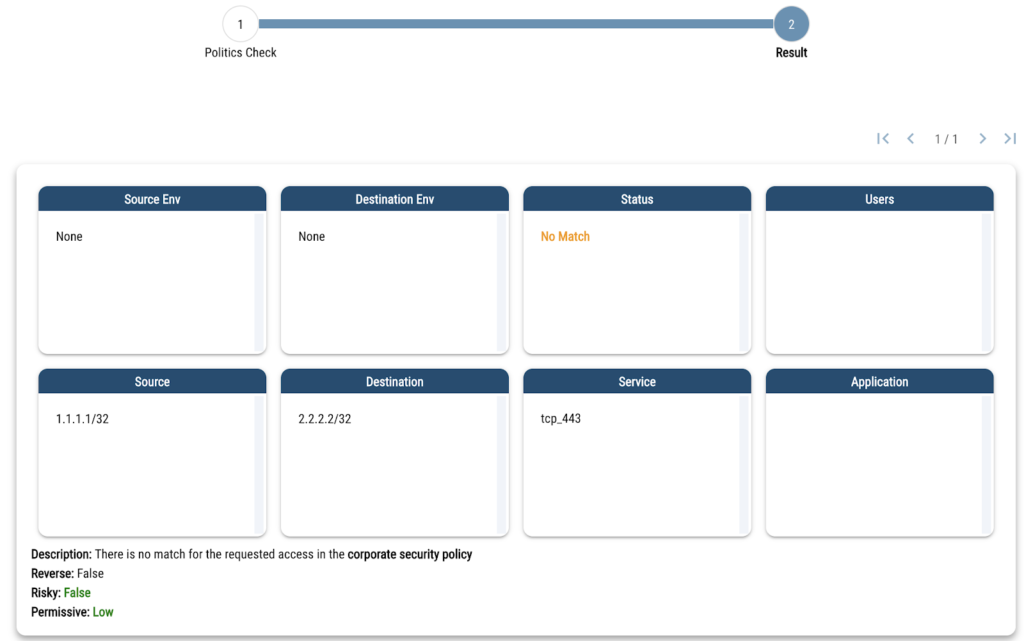1024x641 pixels.
Task: Select the Destination Env card header
Action: 395,199
